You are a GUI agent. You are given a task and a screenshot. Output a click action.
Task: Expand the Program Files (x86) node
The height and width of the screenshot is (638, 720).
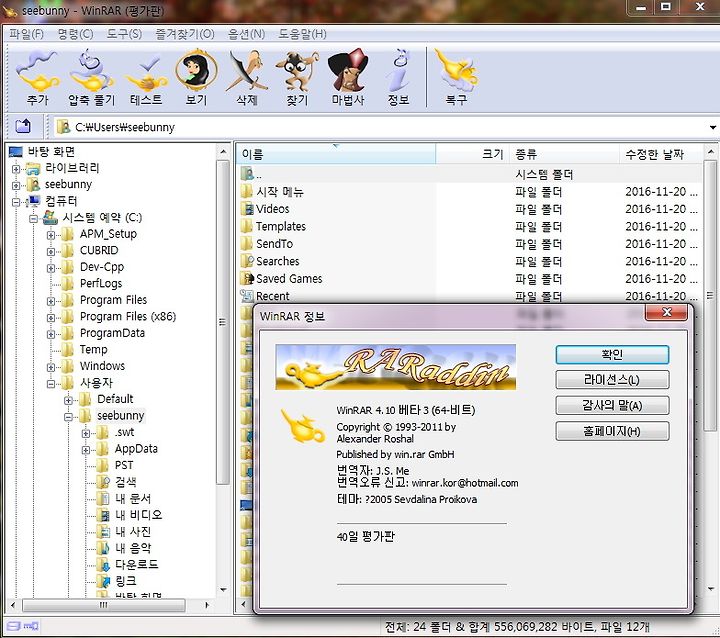click(51, 318)
